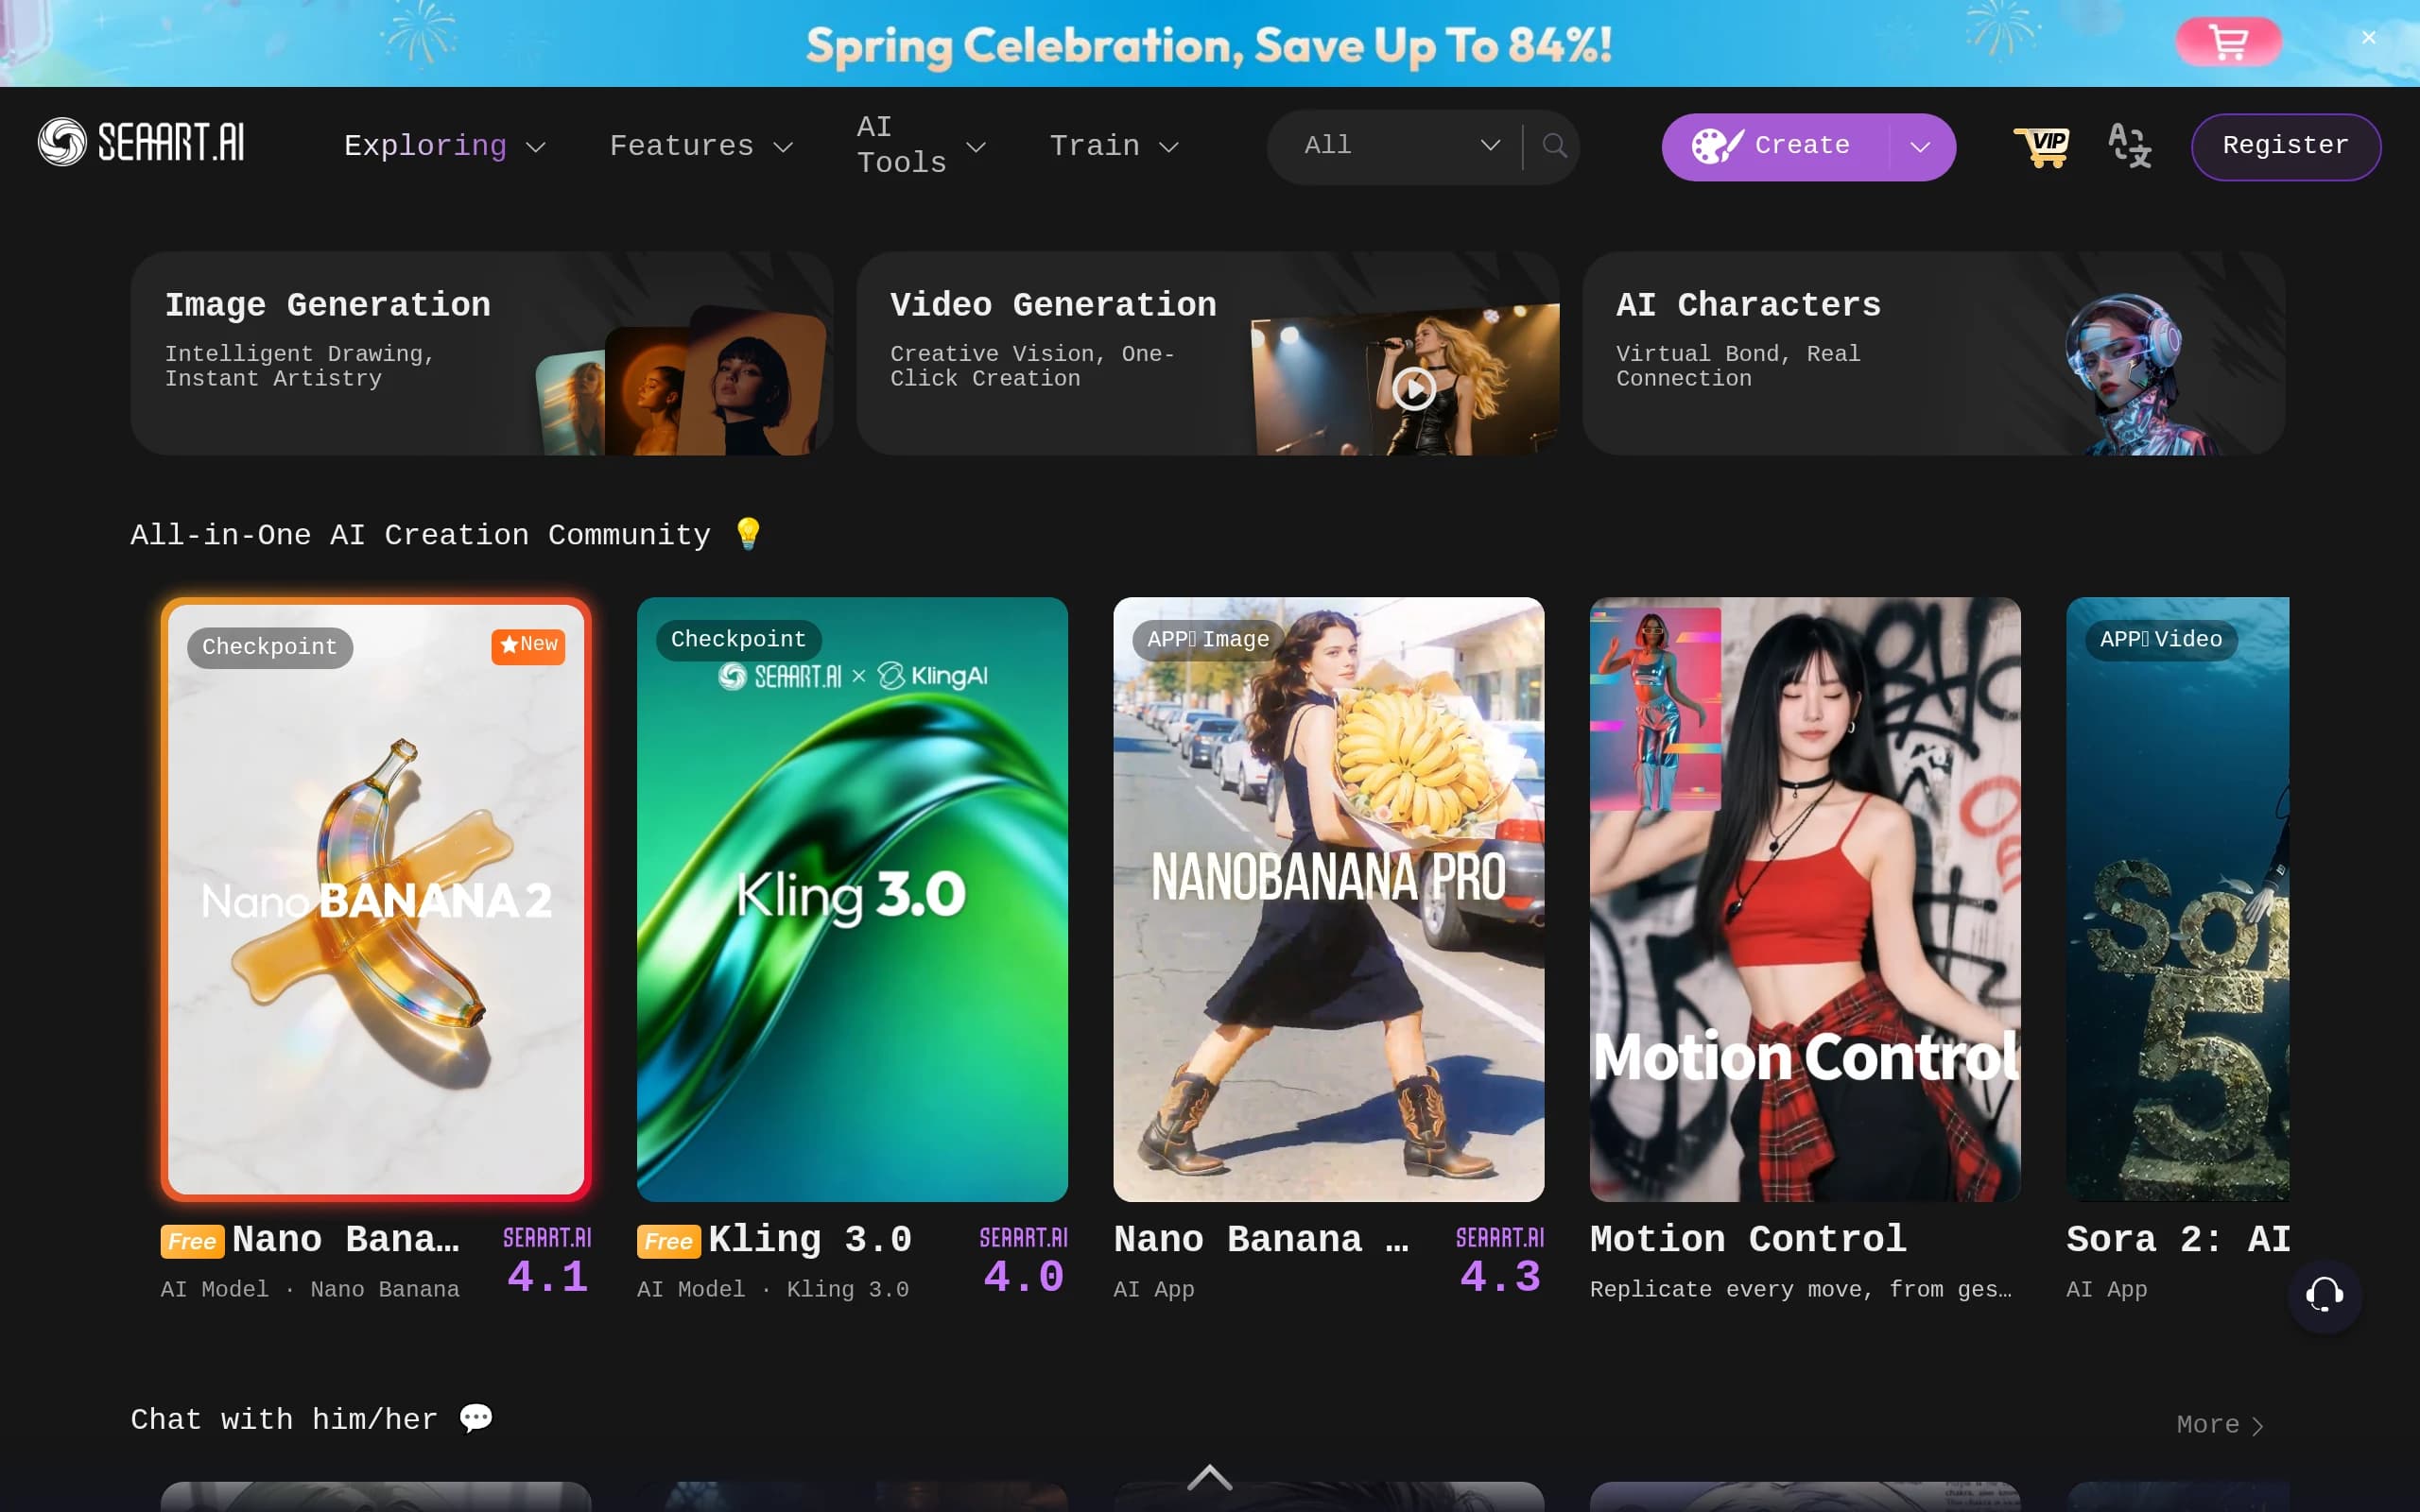Click the More link in the Chat section
2420x1512 pixels.
(2220, 1424)
